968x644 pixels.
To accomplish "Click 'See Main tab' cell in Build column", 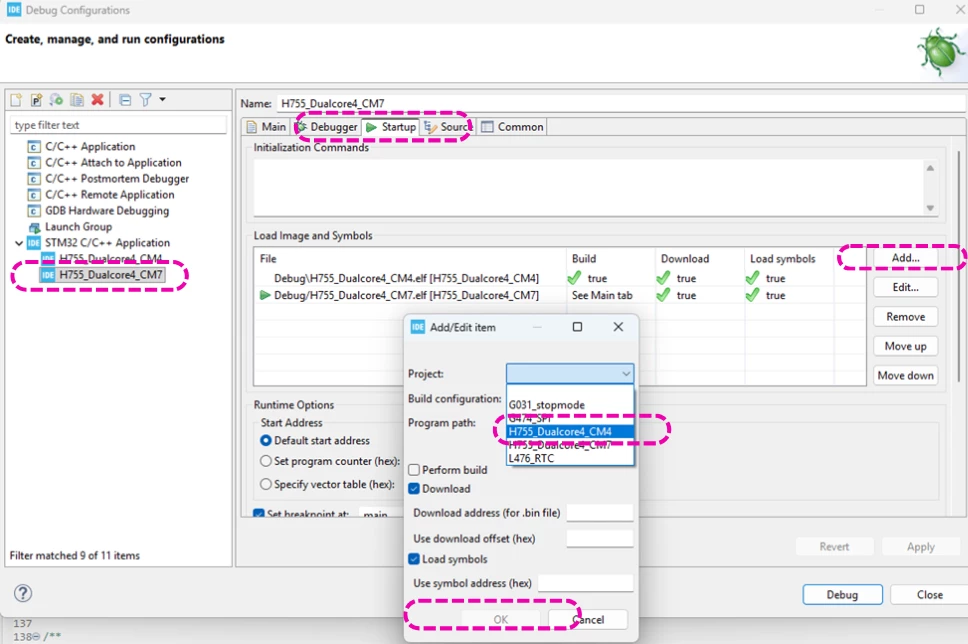I will [x=602, y=296].
